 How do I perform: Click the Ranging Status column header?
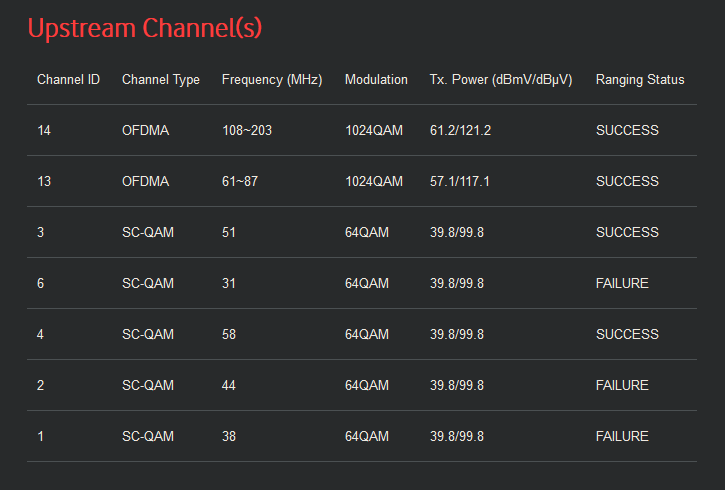(x=640, y=80)
